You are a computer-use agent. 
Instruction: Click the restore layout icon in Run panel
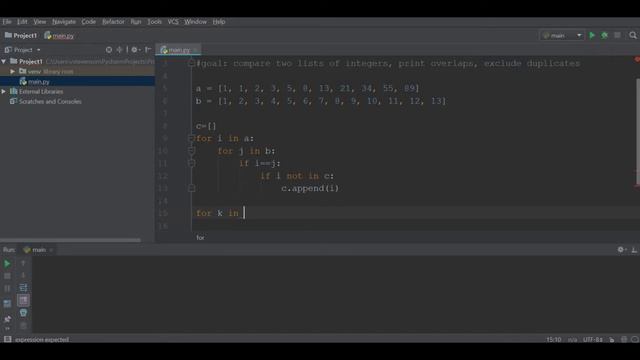pyautogui.click(x=7, y=303)
